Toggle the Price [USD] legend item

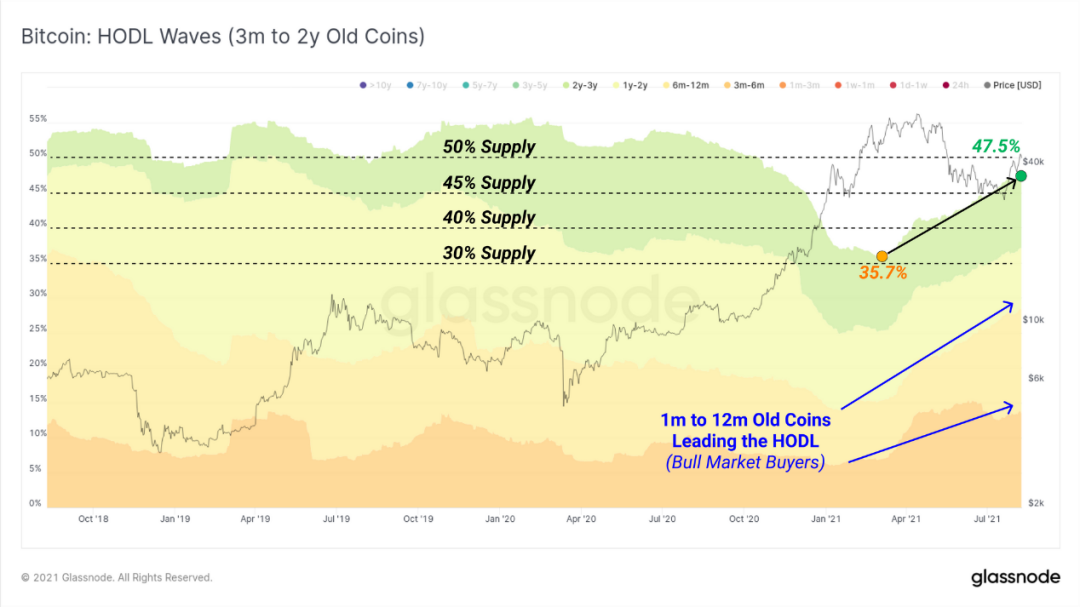point(1012,85)
